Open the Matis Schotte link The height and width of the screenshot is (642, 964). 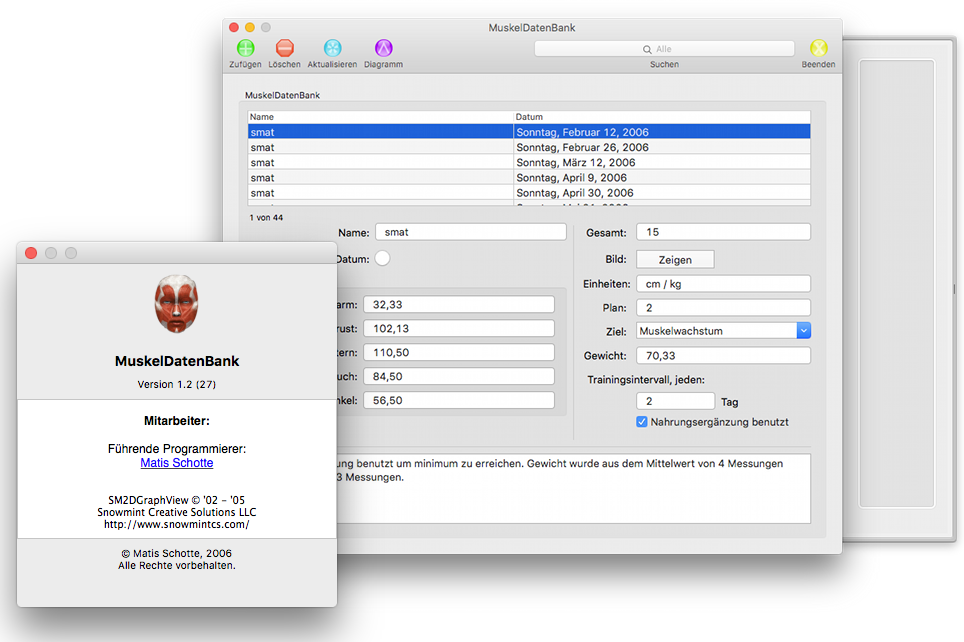coord(177,463)
